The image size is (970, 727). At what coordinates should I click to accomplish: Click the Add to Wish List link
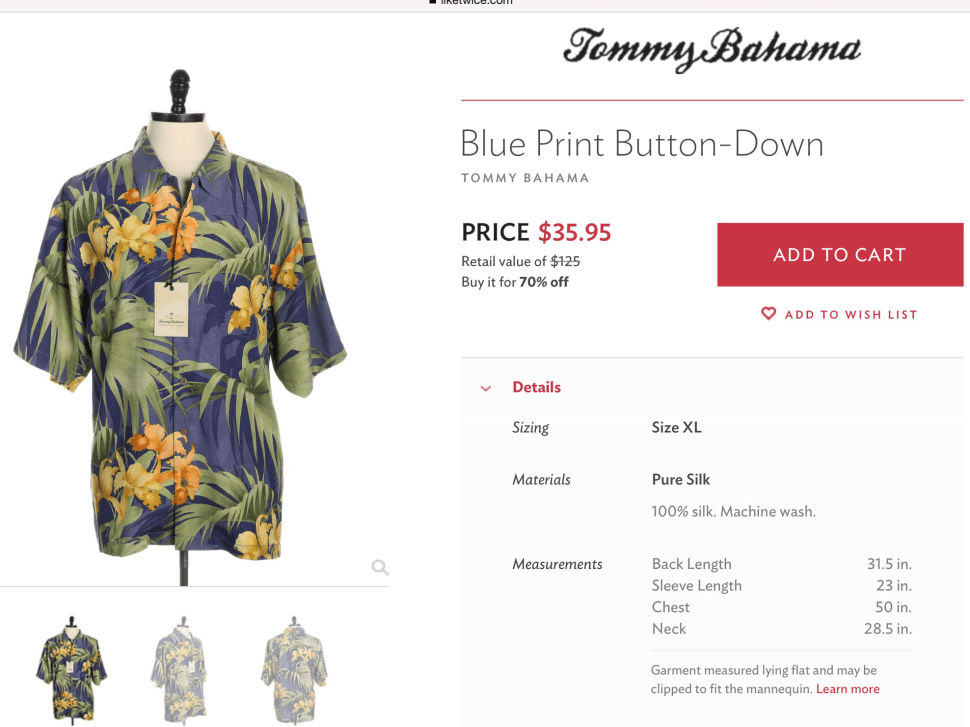coord(850,314)
